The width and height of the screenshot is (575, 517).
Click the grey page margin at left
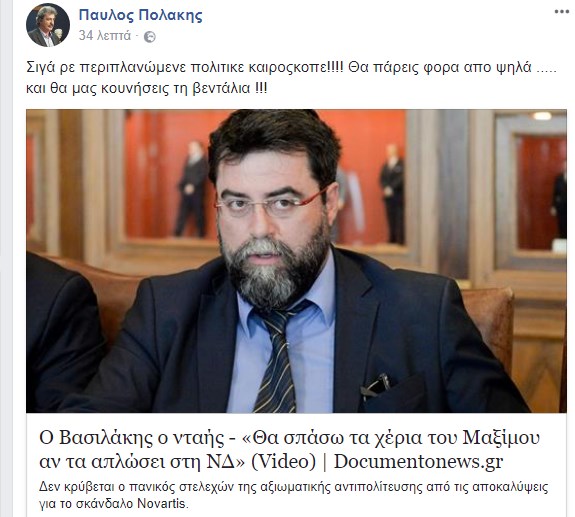[6, 258]
